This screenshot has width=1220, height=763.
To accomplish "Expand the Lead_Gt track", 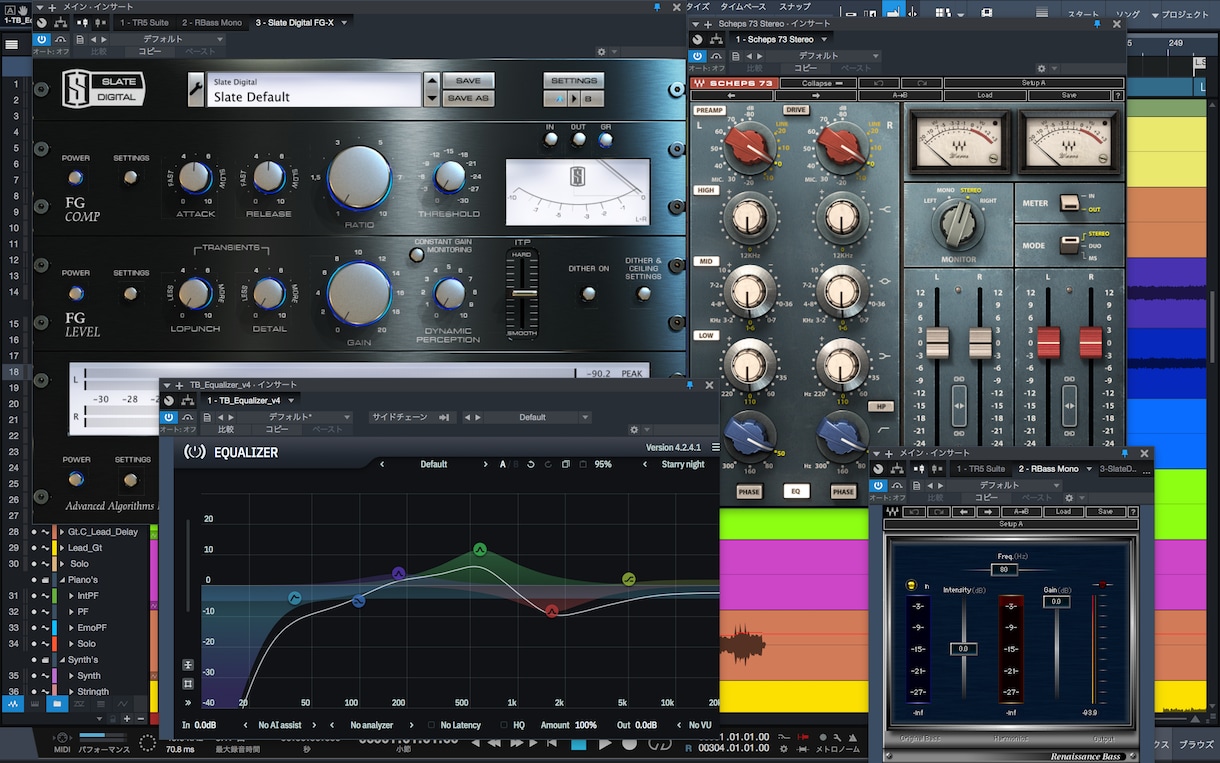I will coord(62,548).
